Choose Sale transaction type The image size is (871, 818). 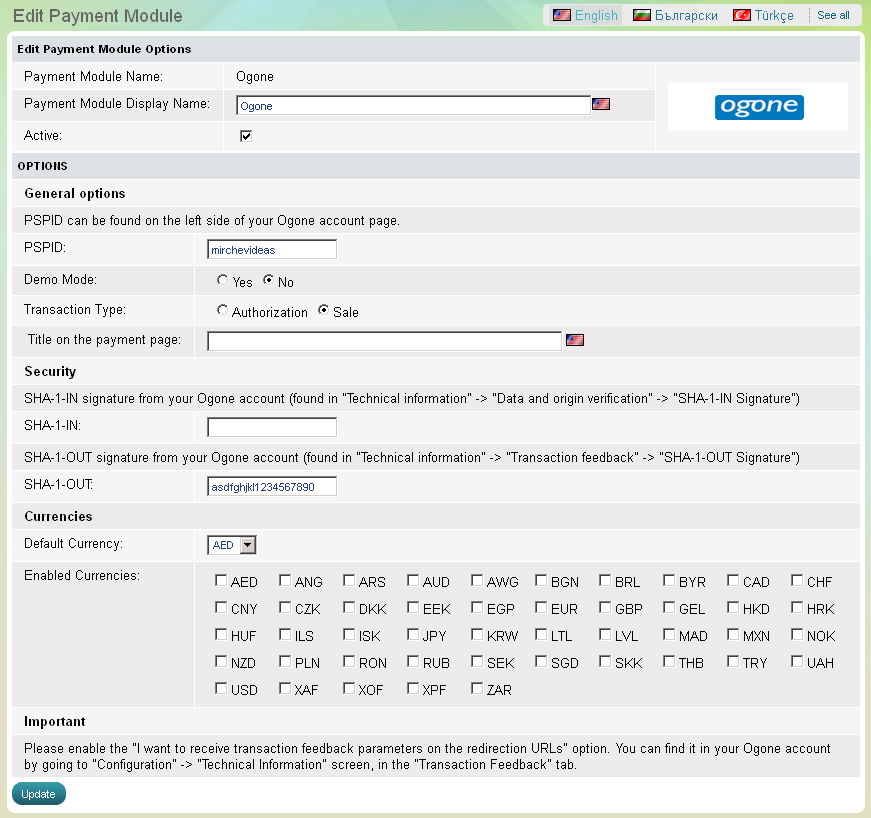click(324, 311)
